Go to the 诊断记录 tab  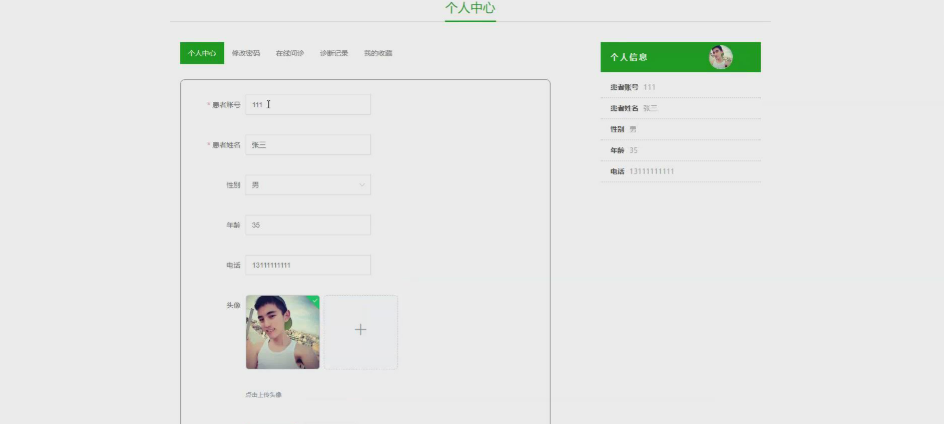[x=334, y=53]
